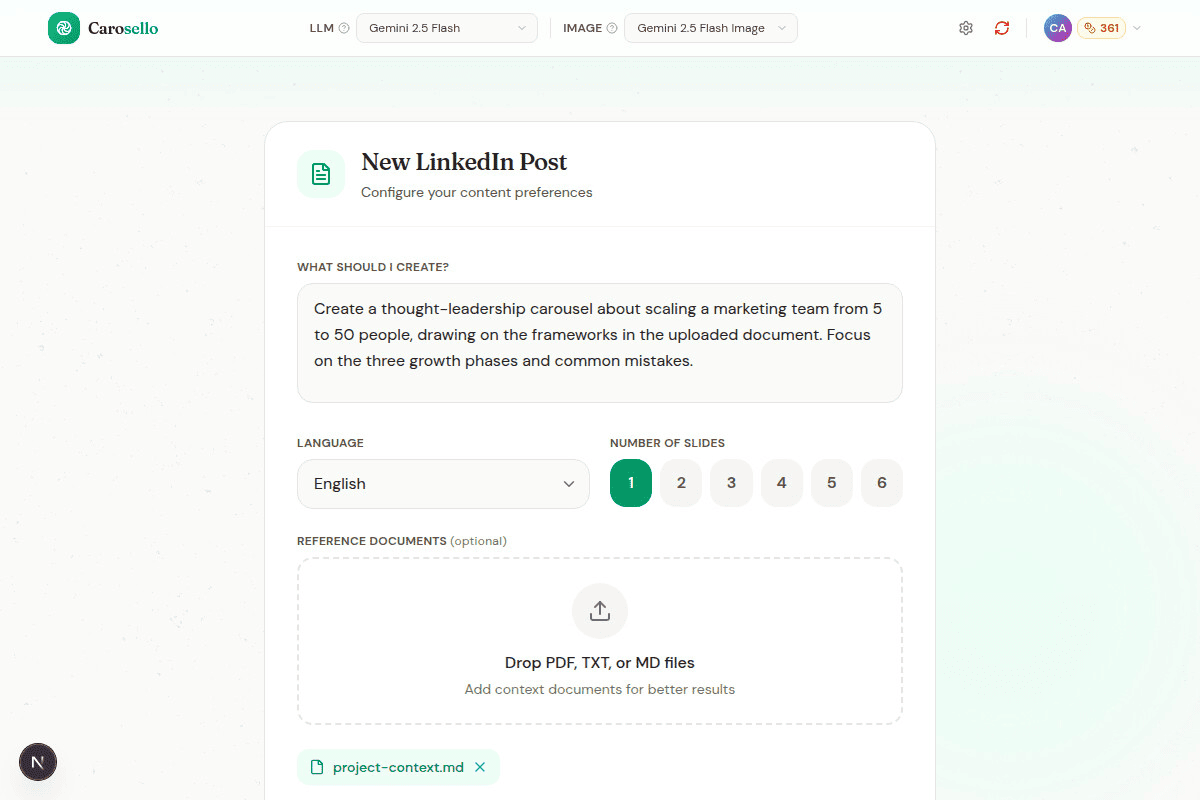Image resolution: width=1200 pixels, height=800 pixels.
Task: Open the CA profile avatar
Action: coord(1057,27)
